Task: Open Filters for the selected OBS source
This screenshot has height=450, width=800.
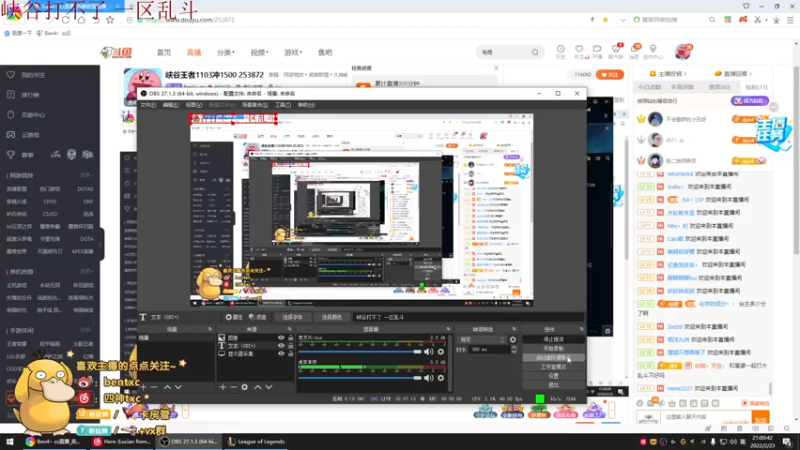Action: (258, 317)
